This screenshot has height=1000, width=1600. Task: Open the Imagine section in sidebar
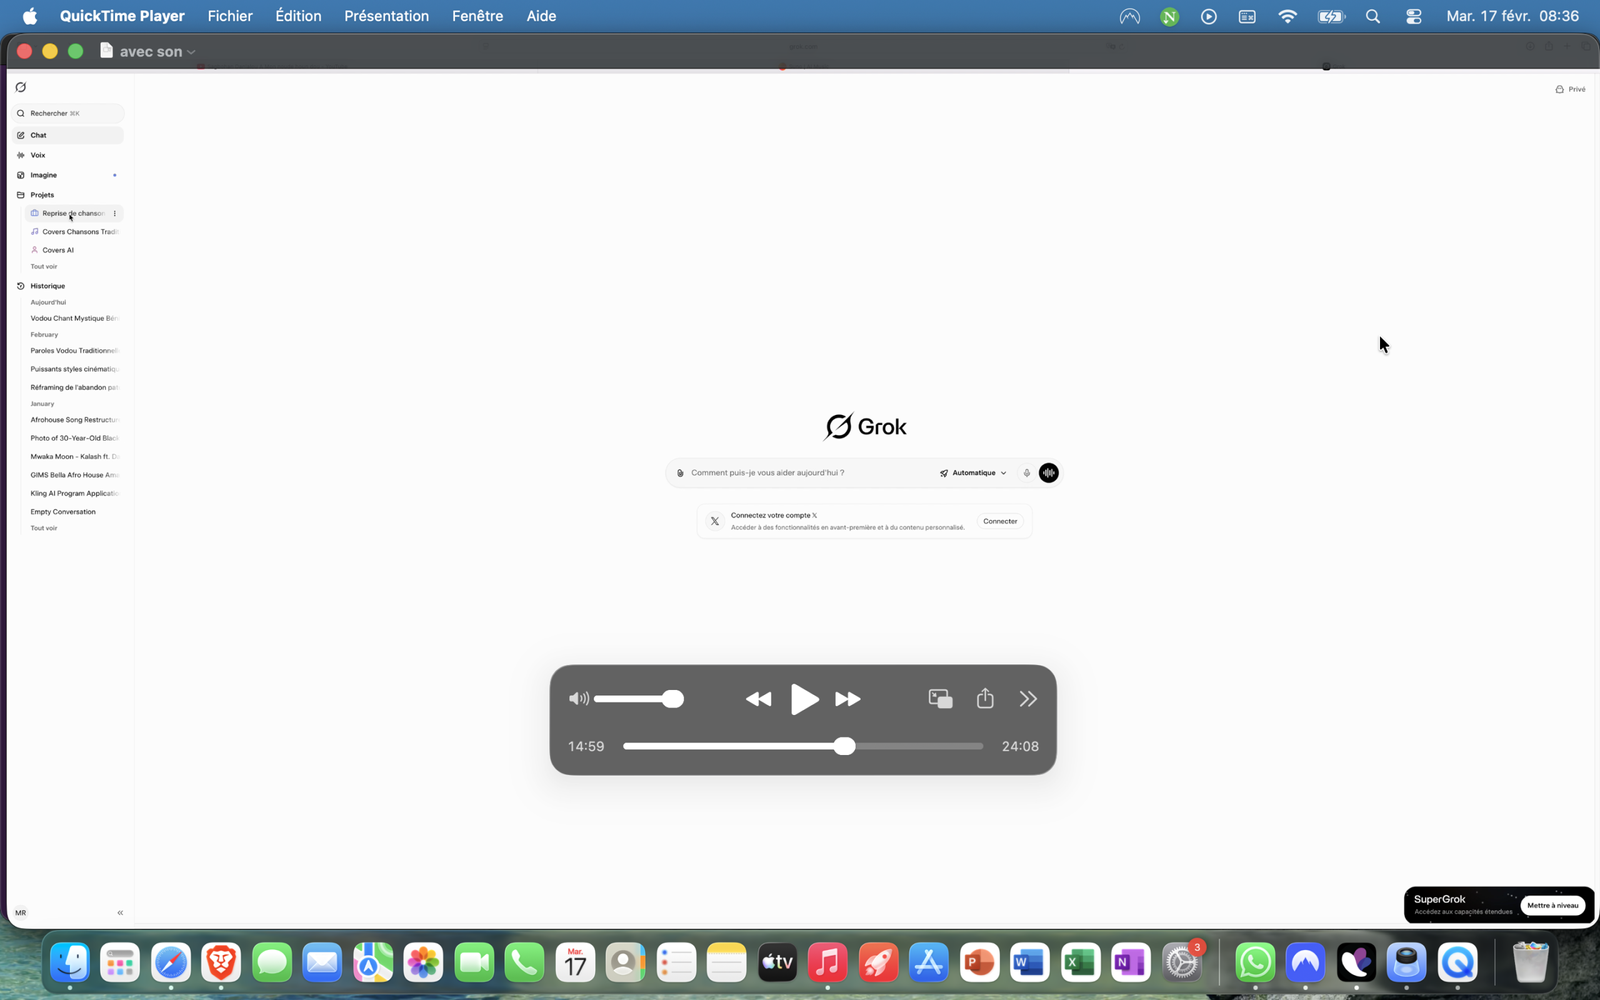(x=44, y=175)
